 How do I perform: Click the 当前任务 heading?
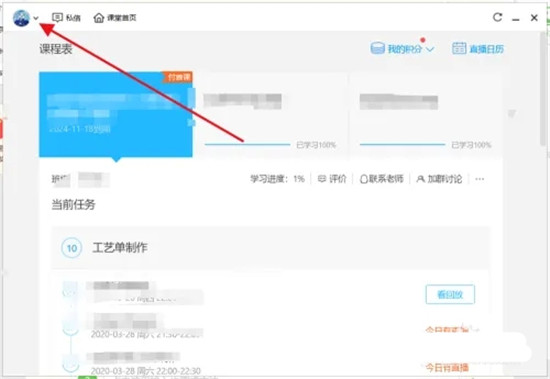(73, 204)
